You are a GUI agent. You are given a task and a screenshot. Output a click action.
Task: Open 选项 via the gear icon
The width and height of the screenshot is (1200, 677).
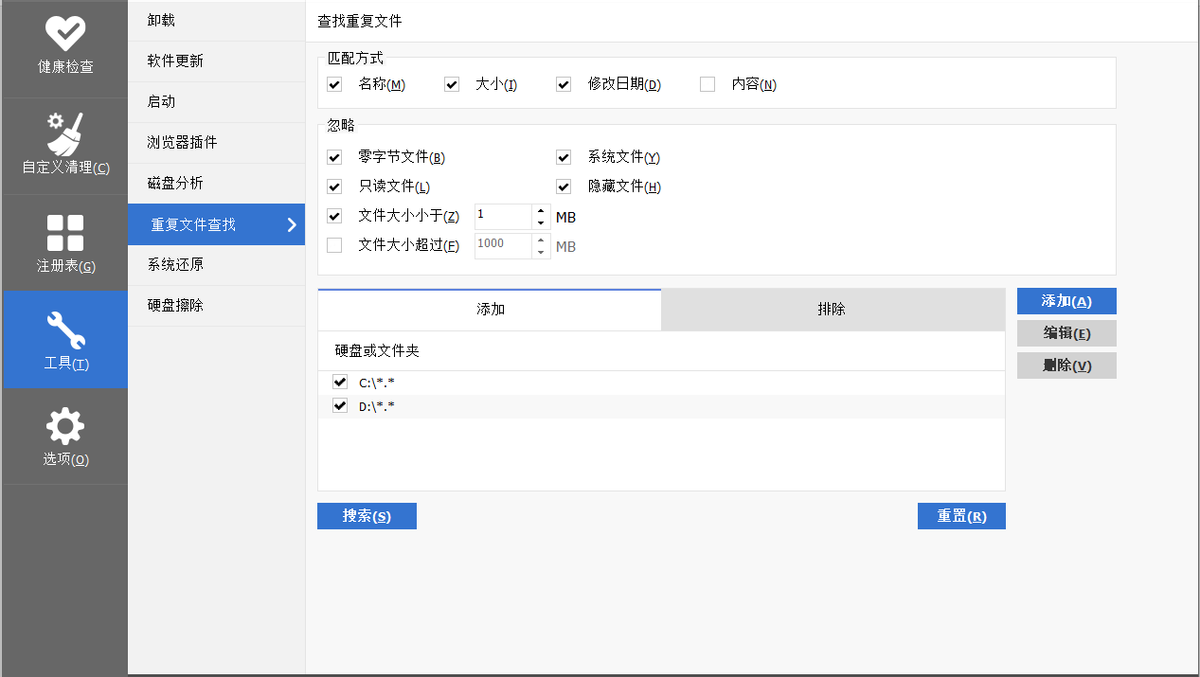(x=64, y=424)
